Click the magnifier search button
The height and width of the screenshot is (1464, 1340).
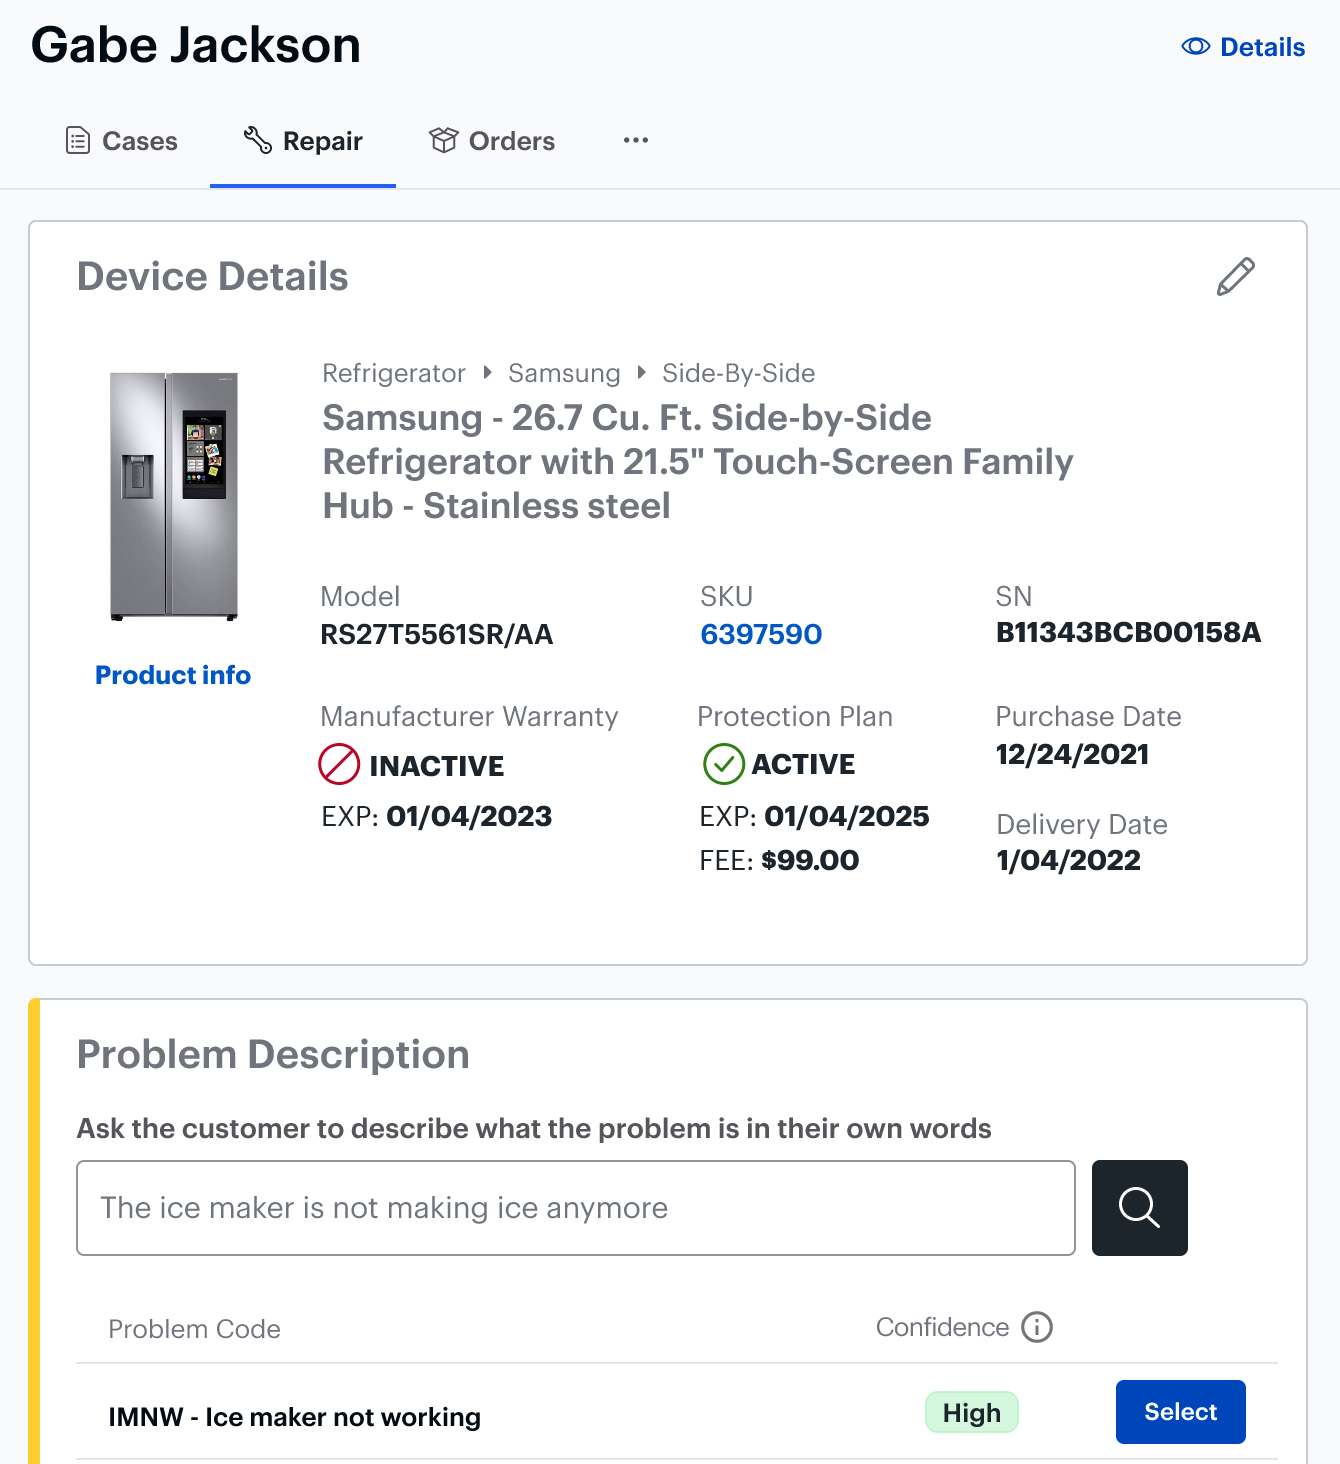(1140, 1208)
